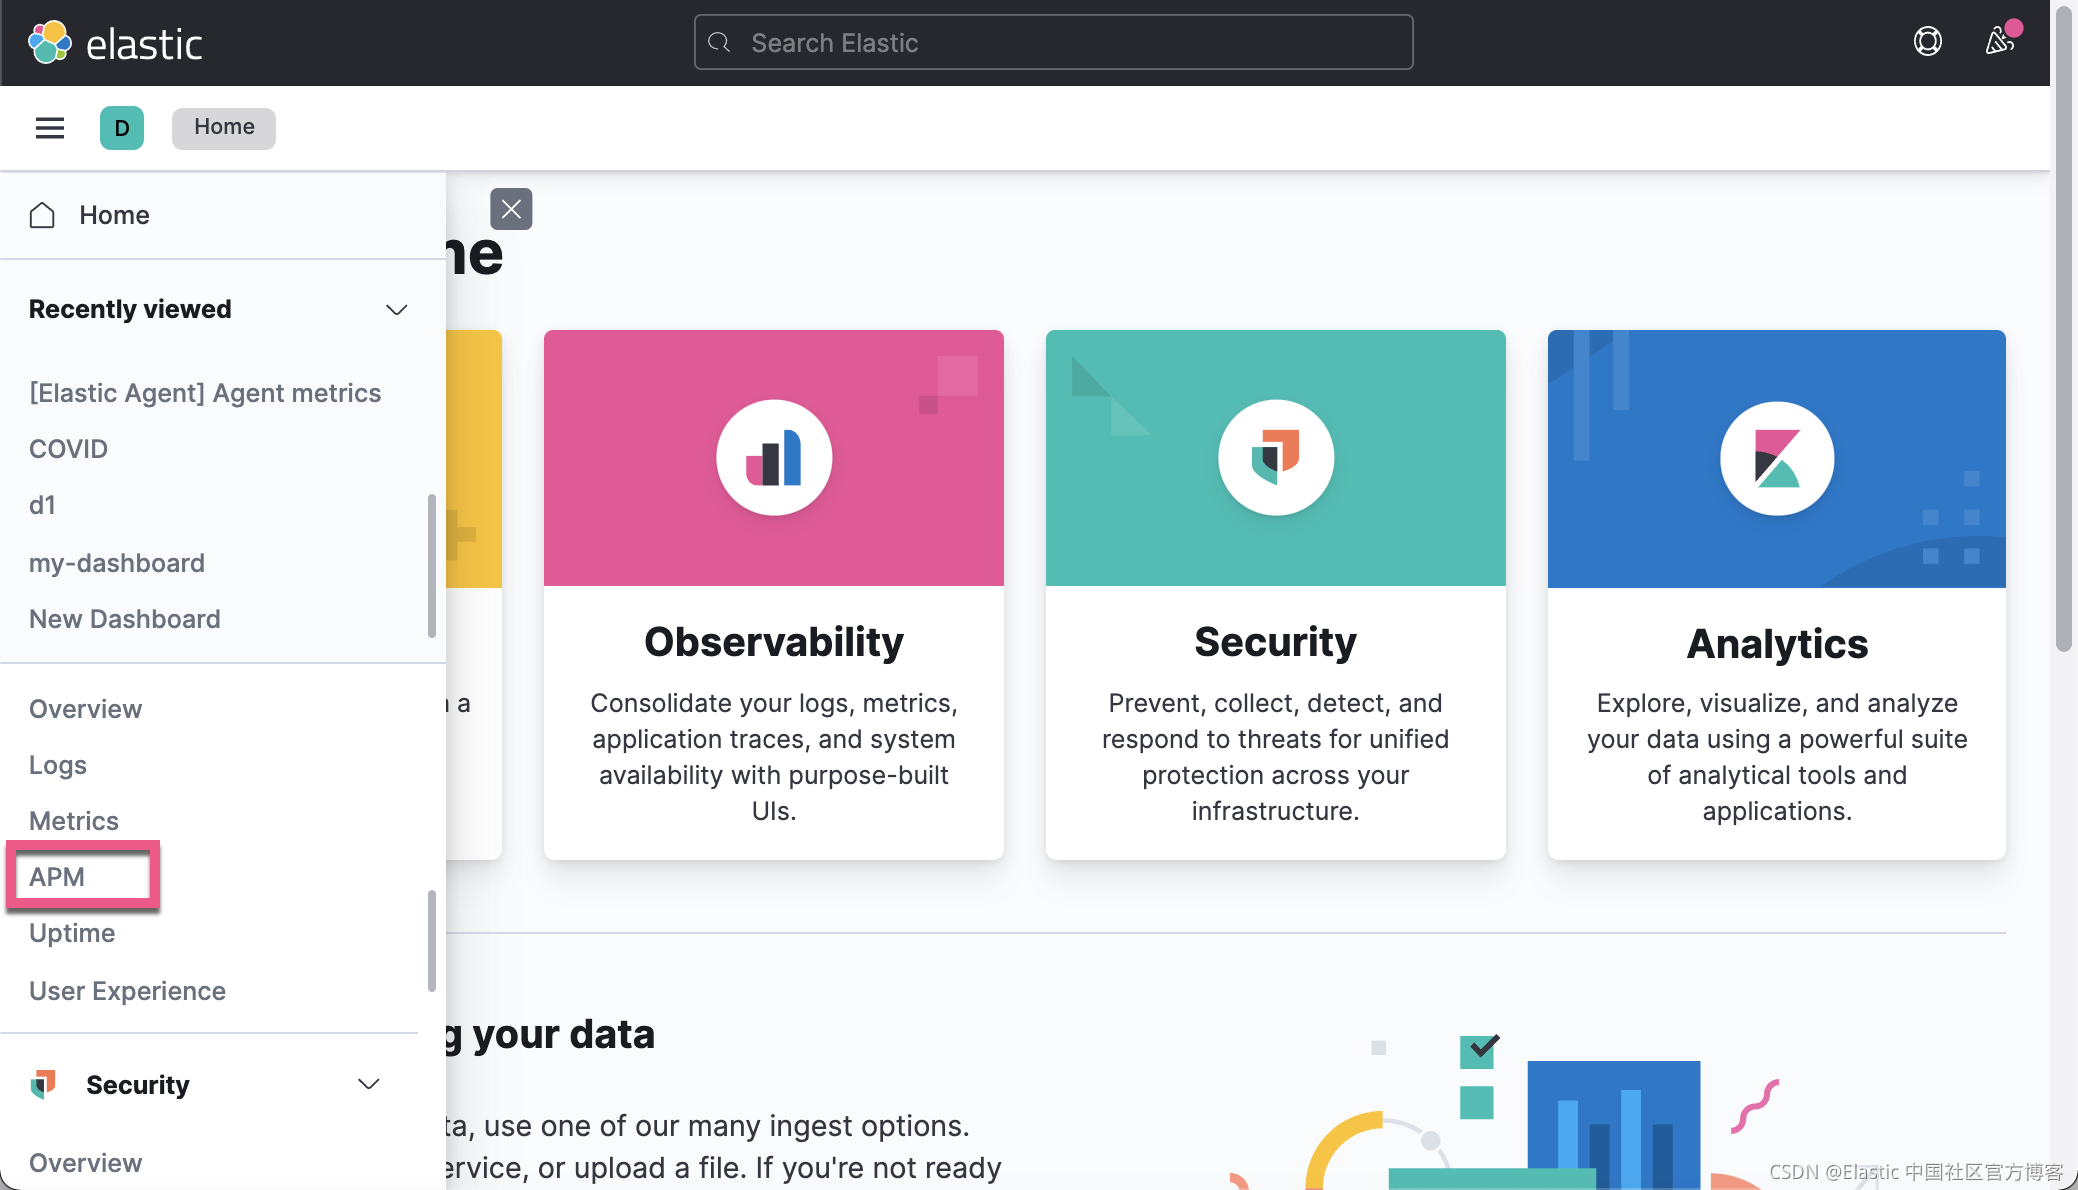
Task: Collapse the Security nav group chevron
Action: coord(368,1084)
